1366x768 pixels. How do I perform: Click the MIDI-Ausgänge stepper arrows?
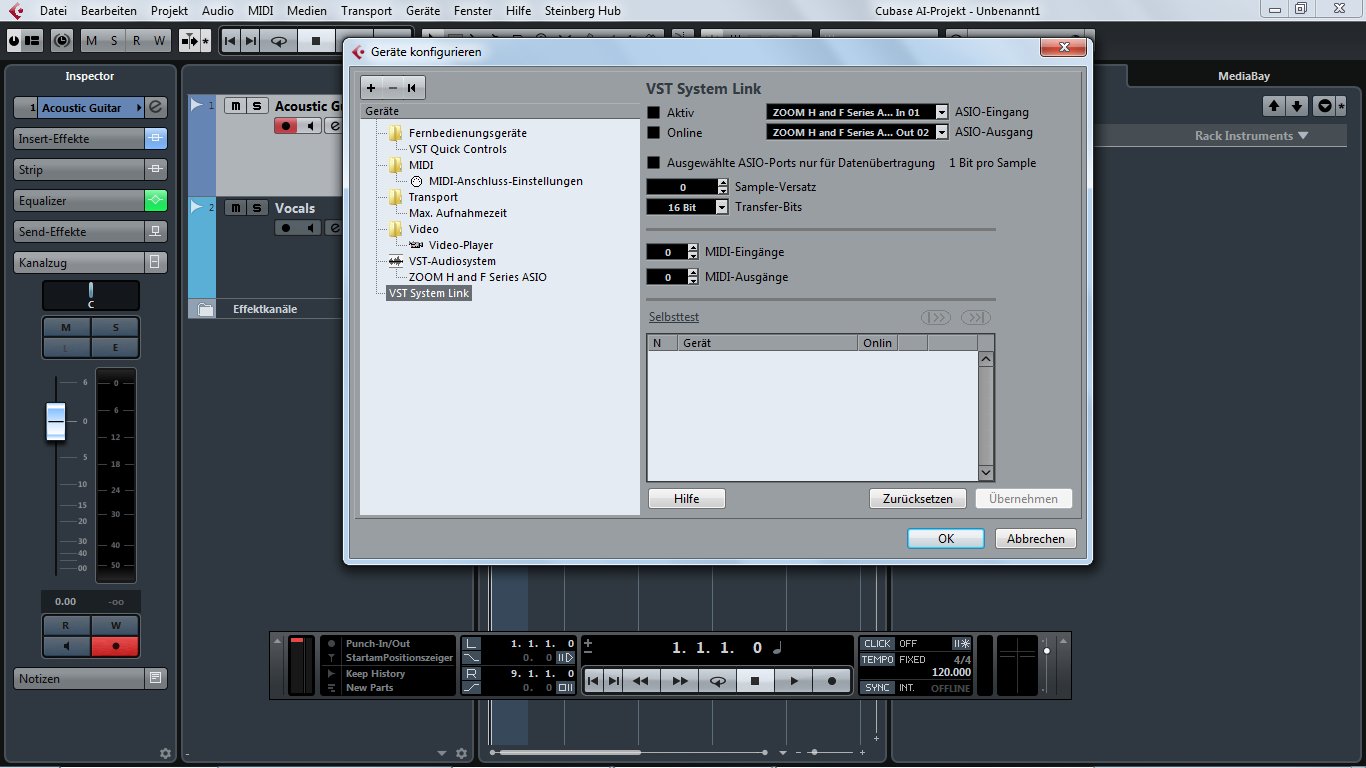(693, 277)
